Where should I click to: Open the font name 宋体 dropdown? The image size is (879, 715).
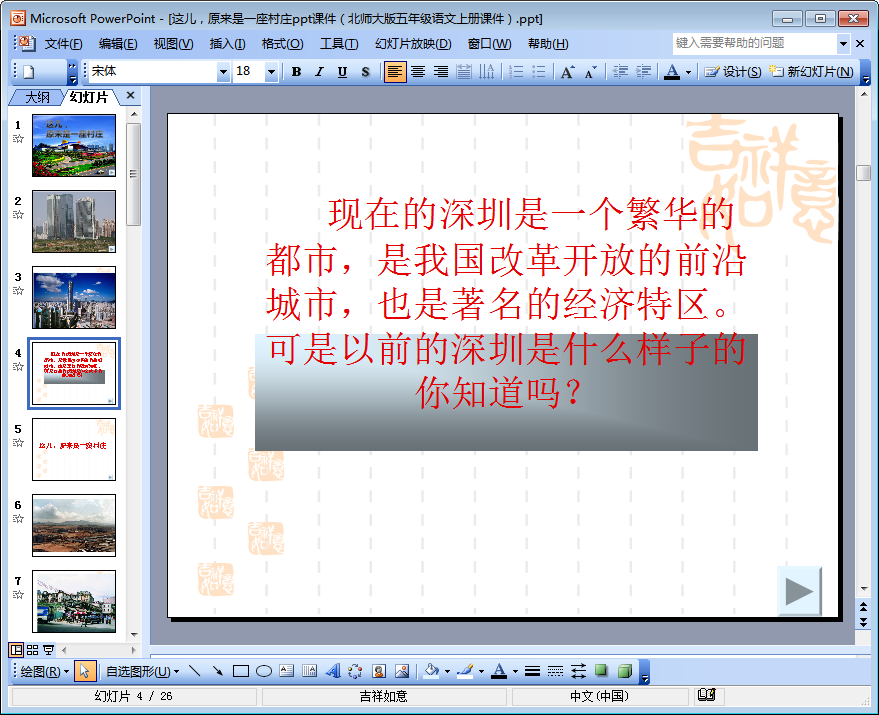(223, 72)
